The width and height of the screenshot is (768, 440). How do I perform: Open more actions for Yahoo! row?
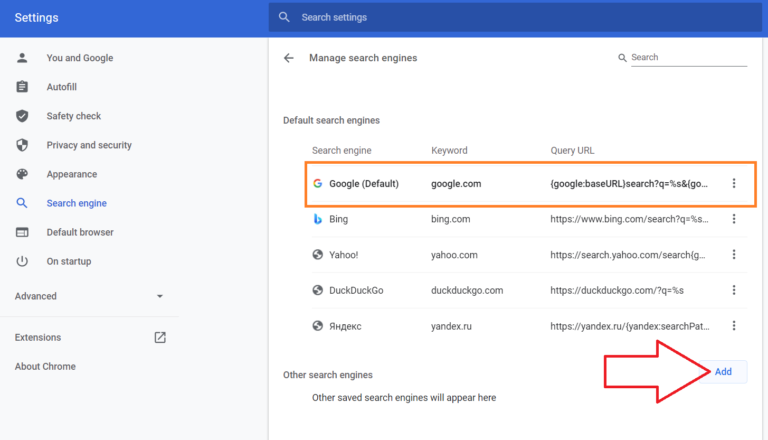click(x=734, y=255)
